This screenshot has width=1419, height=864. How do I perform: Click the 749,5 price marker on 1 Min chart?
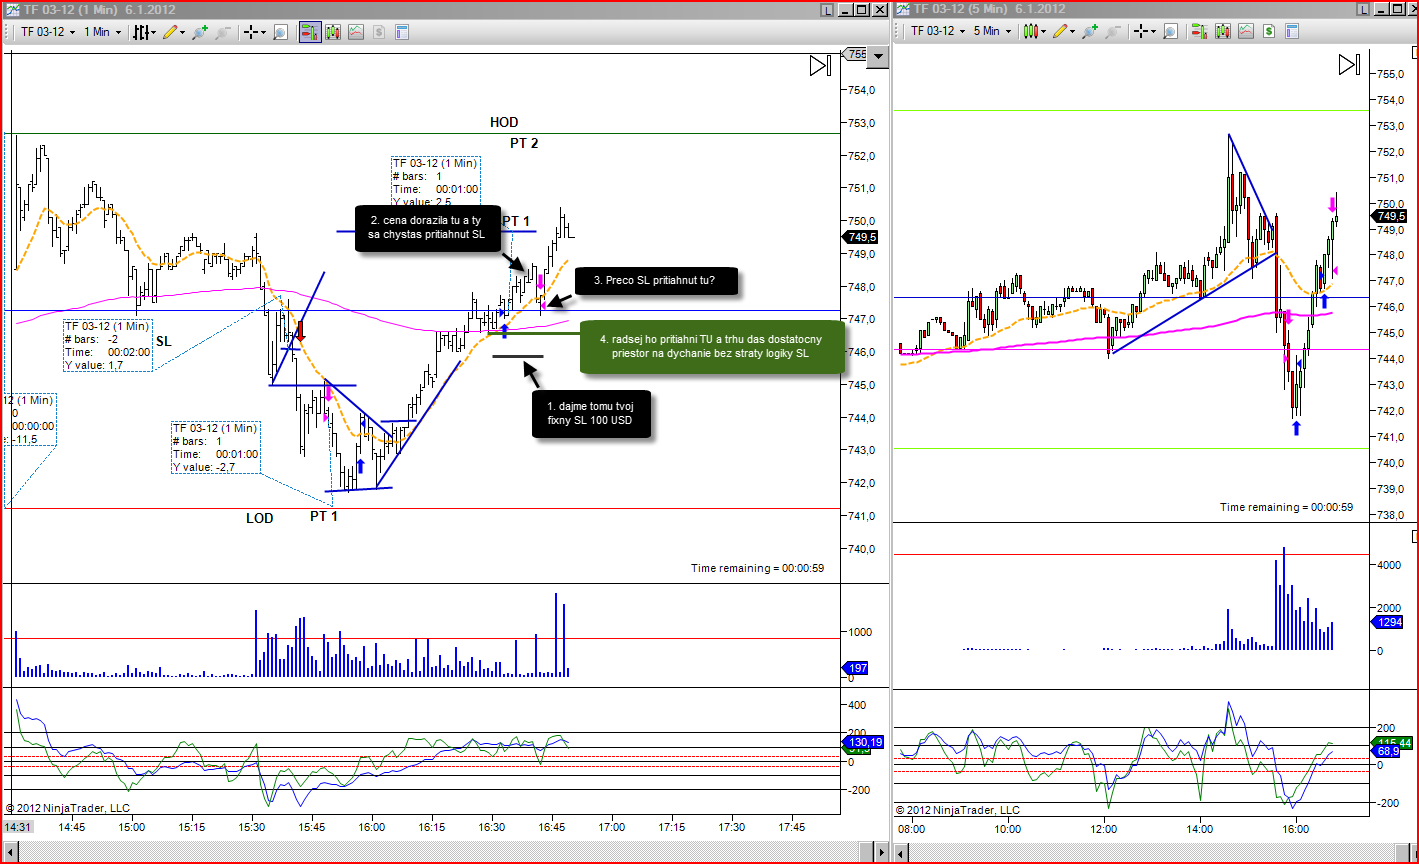[x=860, y=237]
